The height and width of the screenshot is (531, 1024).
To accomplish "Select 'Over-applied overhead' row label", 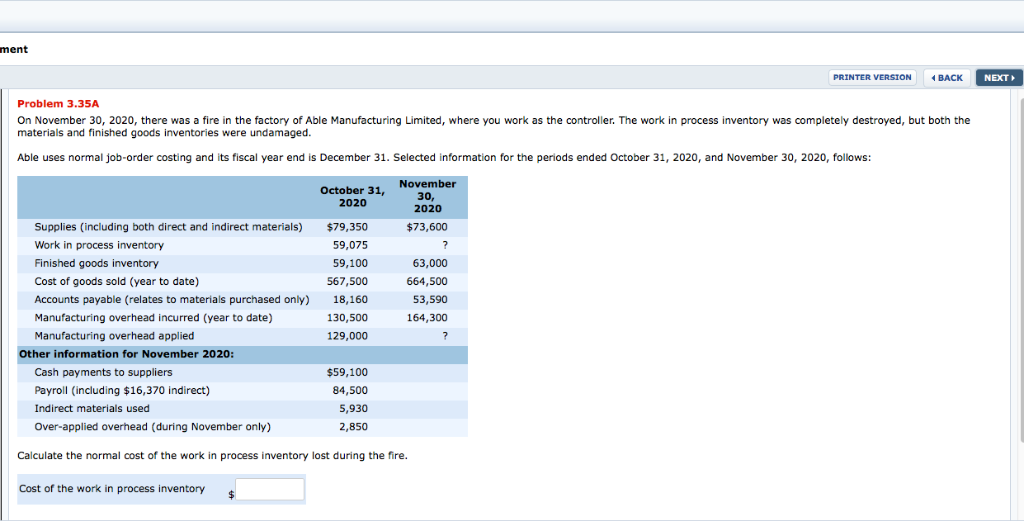I will coord(153,427).
